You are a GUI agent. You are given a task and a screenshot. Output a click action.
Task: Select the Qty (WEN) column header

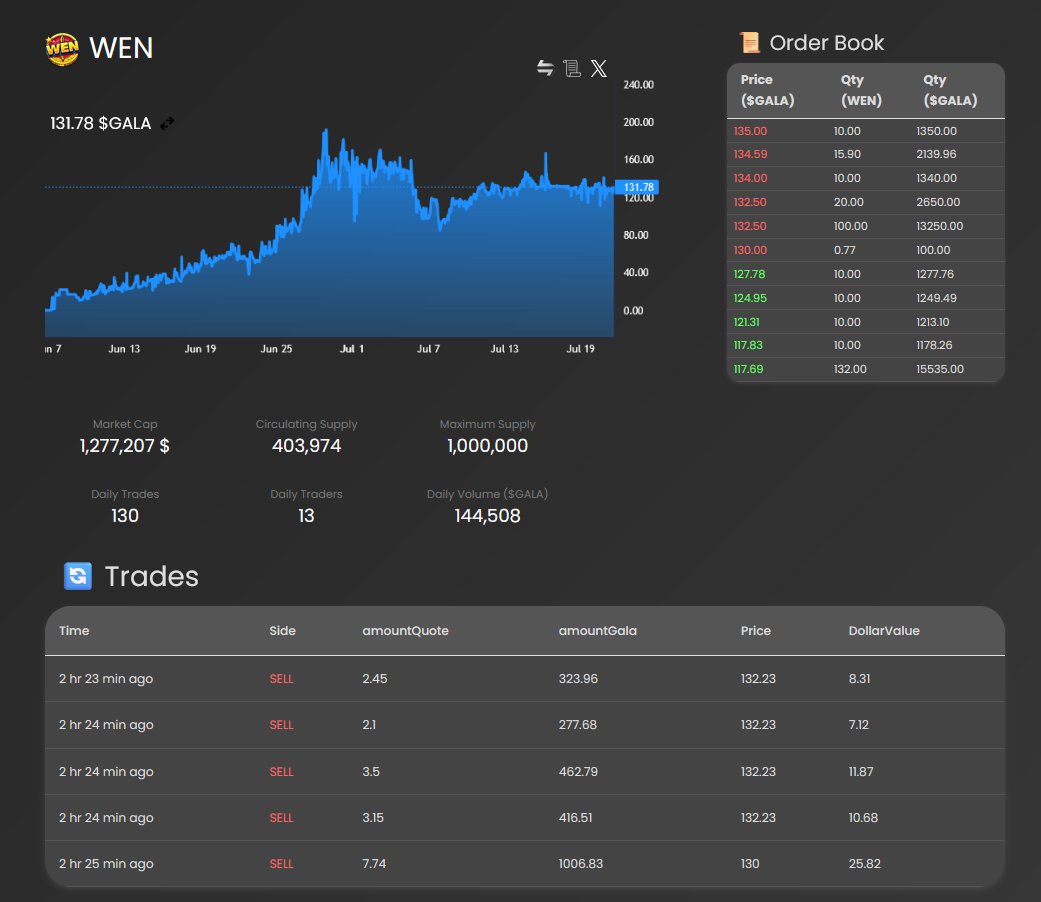tap(861, 90)
